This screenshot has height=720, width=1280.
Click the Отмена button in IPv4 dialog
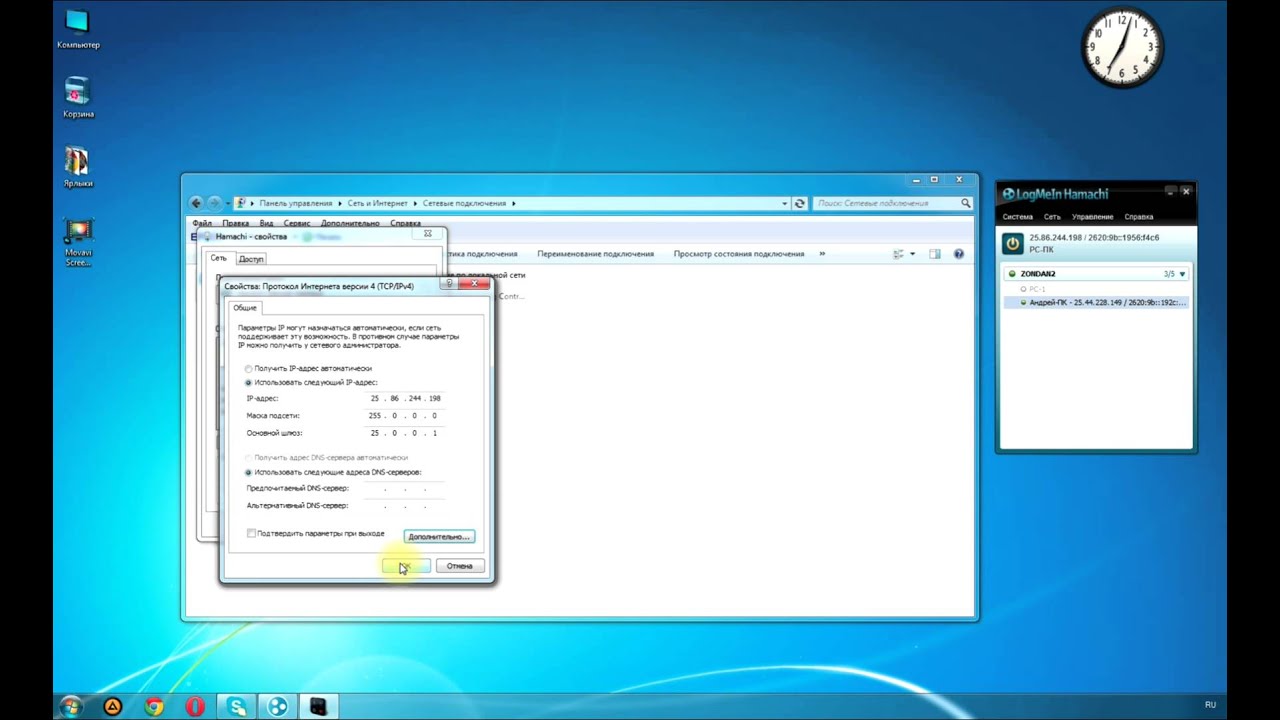tap(460, 566)
